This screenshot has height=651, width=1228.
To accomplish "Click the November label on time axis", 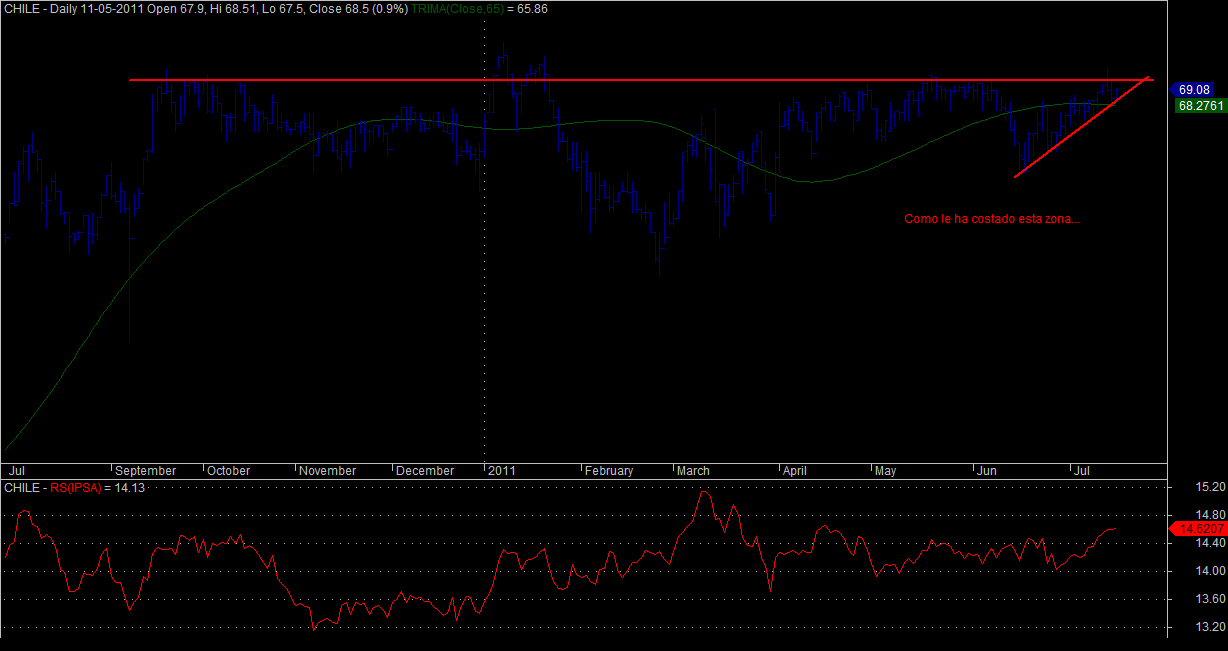I will [x=328, y=470].
